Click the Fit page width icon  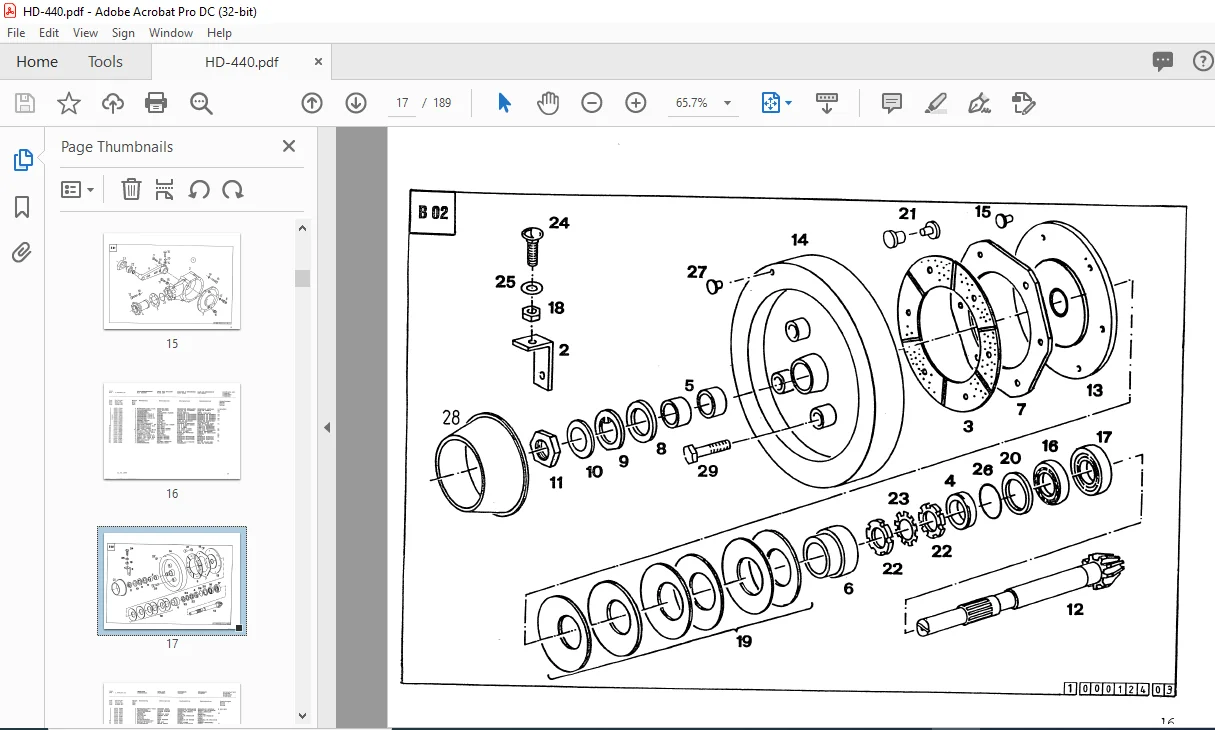click(770, 103)
